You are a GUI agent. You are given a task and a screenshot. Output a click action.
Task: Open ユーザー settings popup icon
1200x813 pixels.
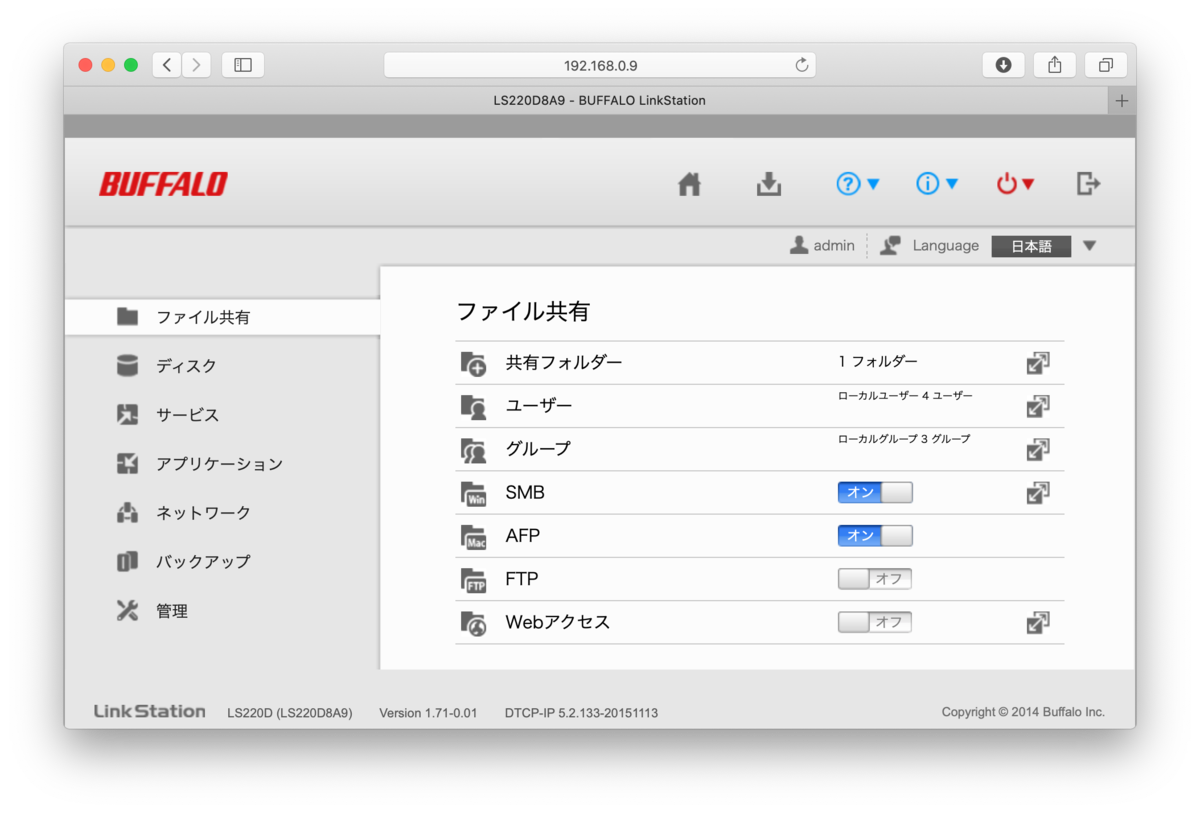click(x=1038, y=406)
